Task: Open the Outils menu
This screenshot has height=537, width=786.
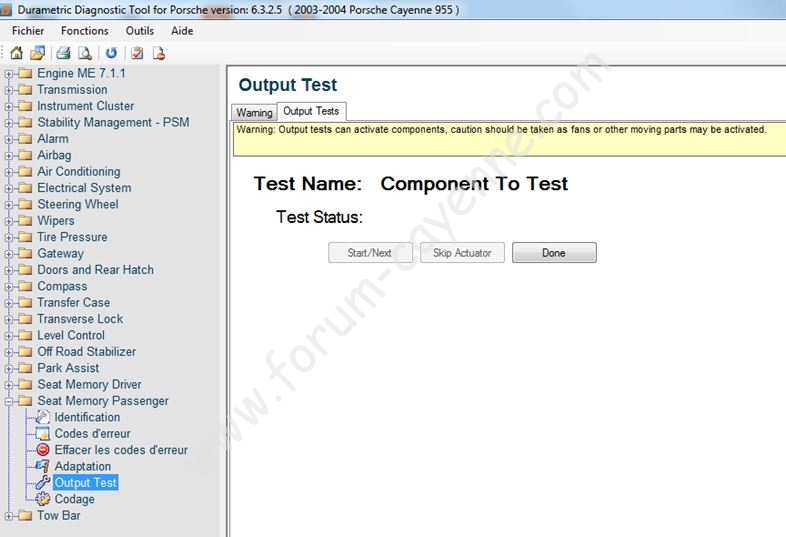Action: [x=140, y=31]
